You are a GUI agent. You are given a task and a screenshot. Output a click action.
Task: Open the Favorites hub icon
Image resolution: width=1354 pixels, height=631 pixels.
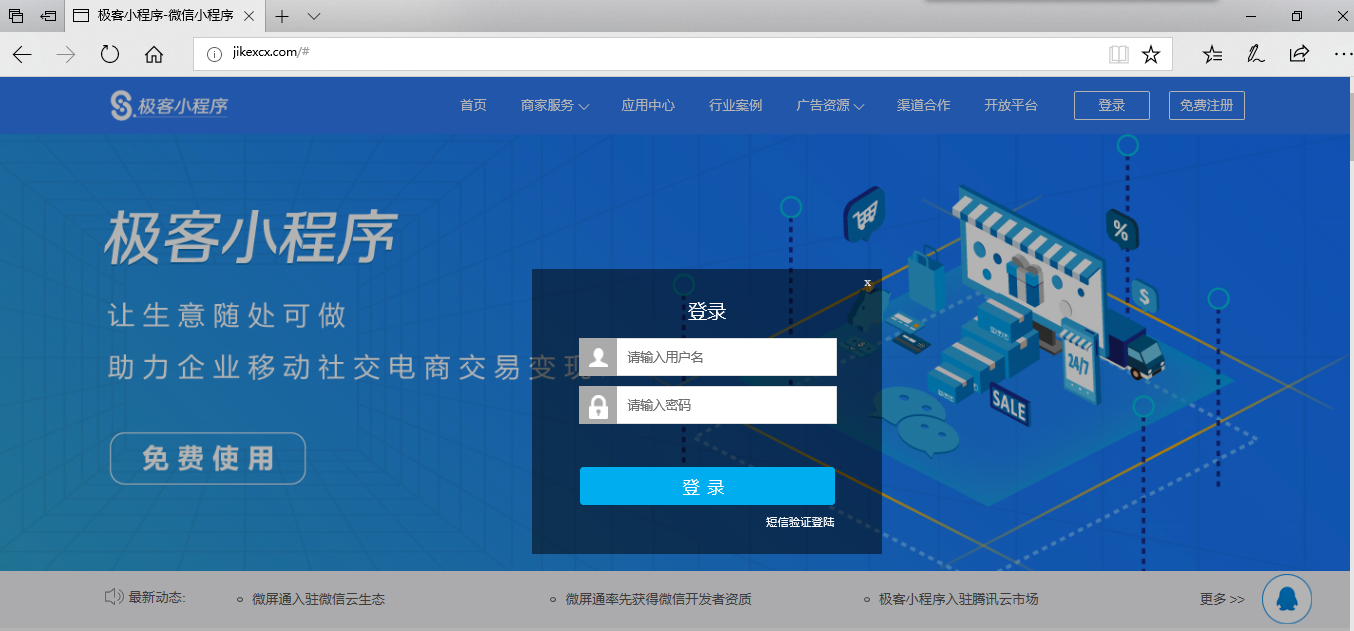[1212, 54]
